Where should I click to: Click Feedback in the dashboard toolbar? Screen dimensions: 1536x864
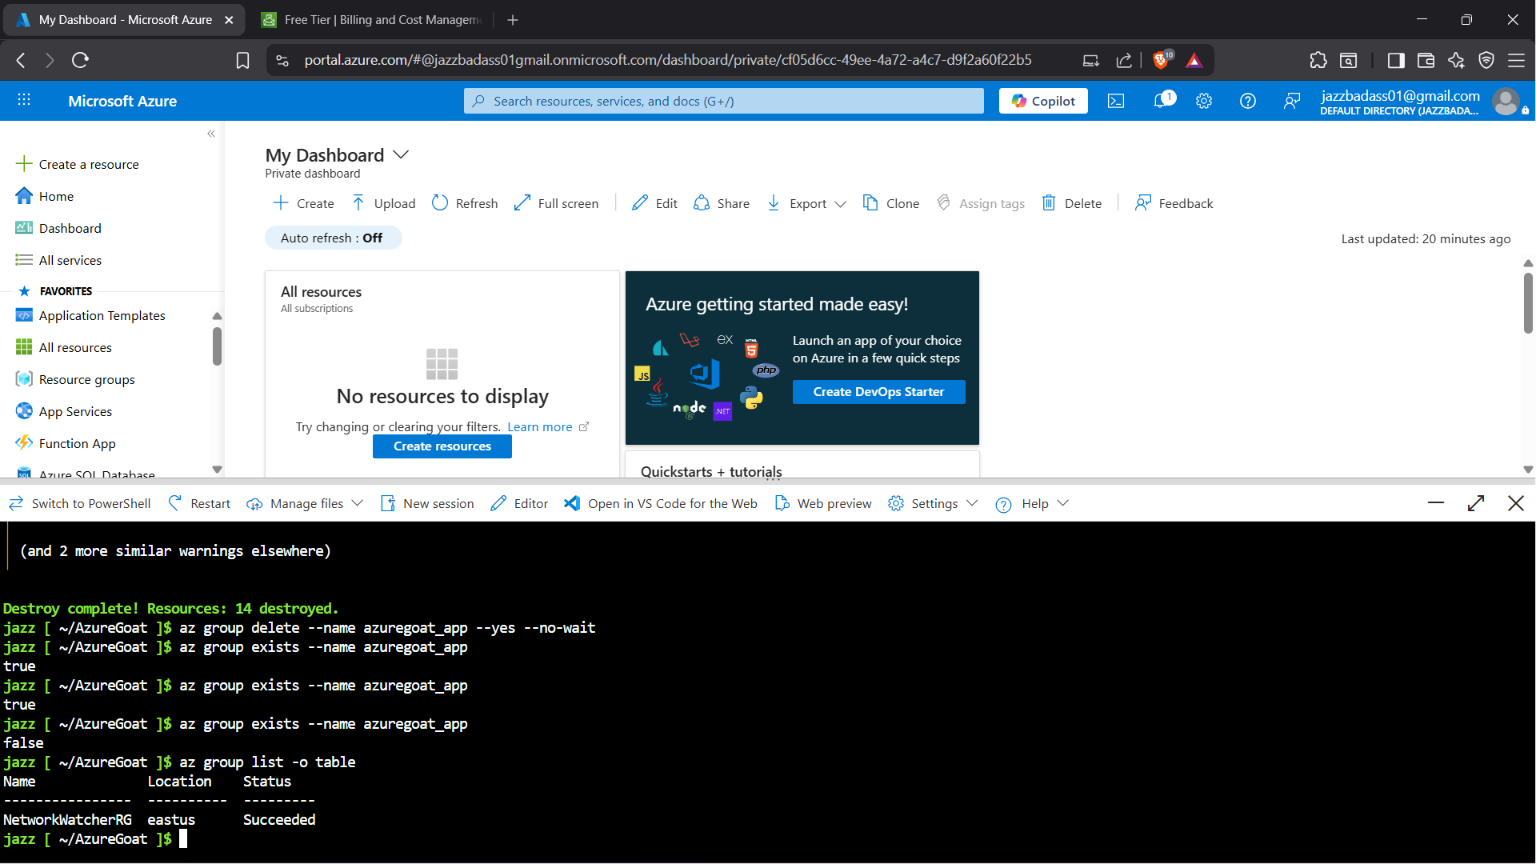click(x=1174, y=203)
